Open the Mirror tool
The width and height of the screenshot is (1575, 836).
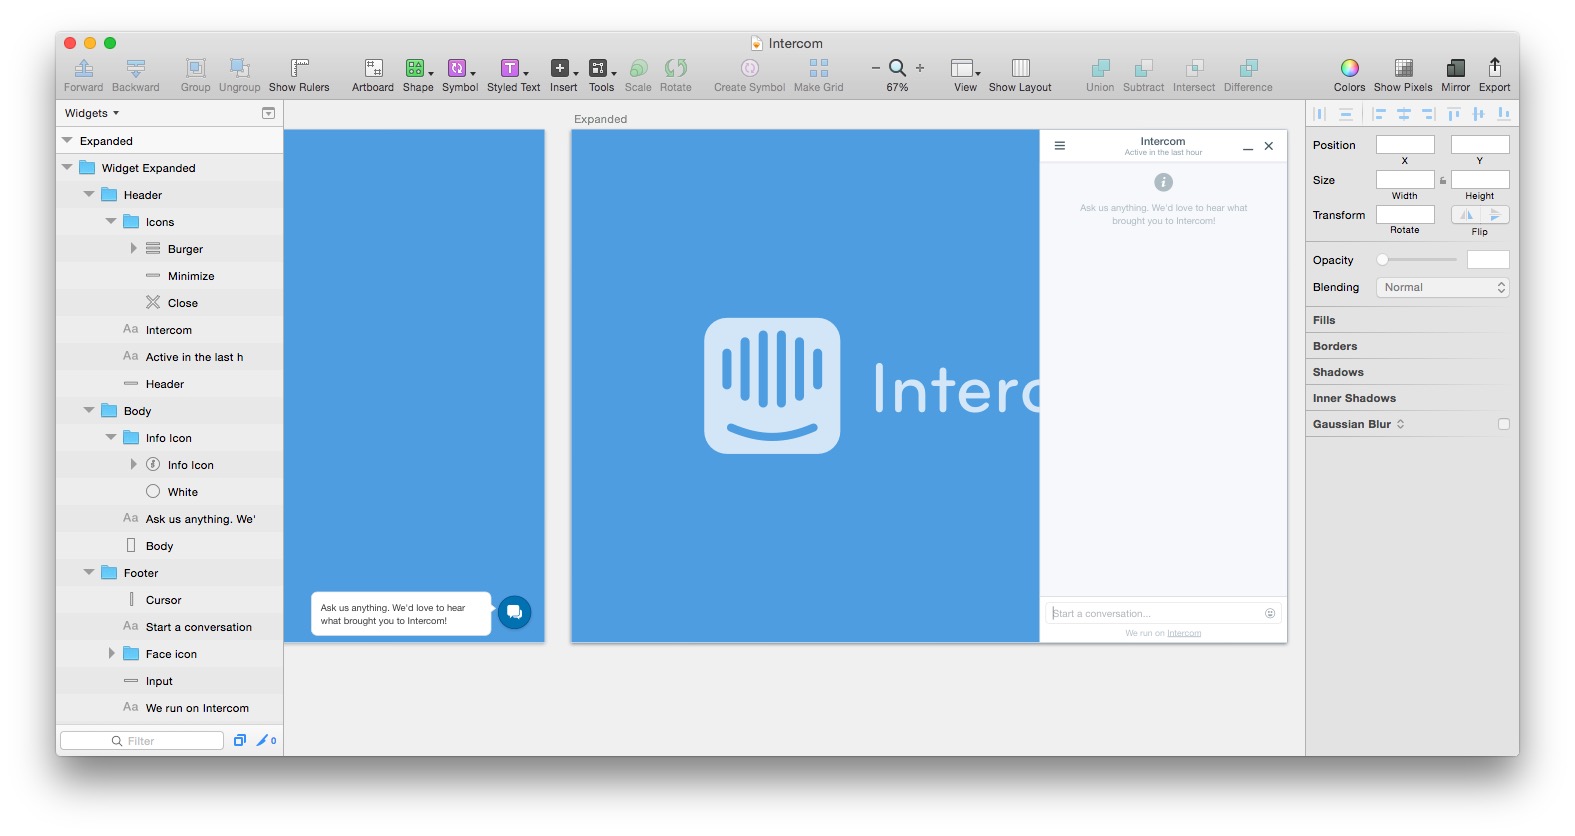[x=1456, y=68]
